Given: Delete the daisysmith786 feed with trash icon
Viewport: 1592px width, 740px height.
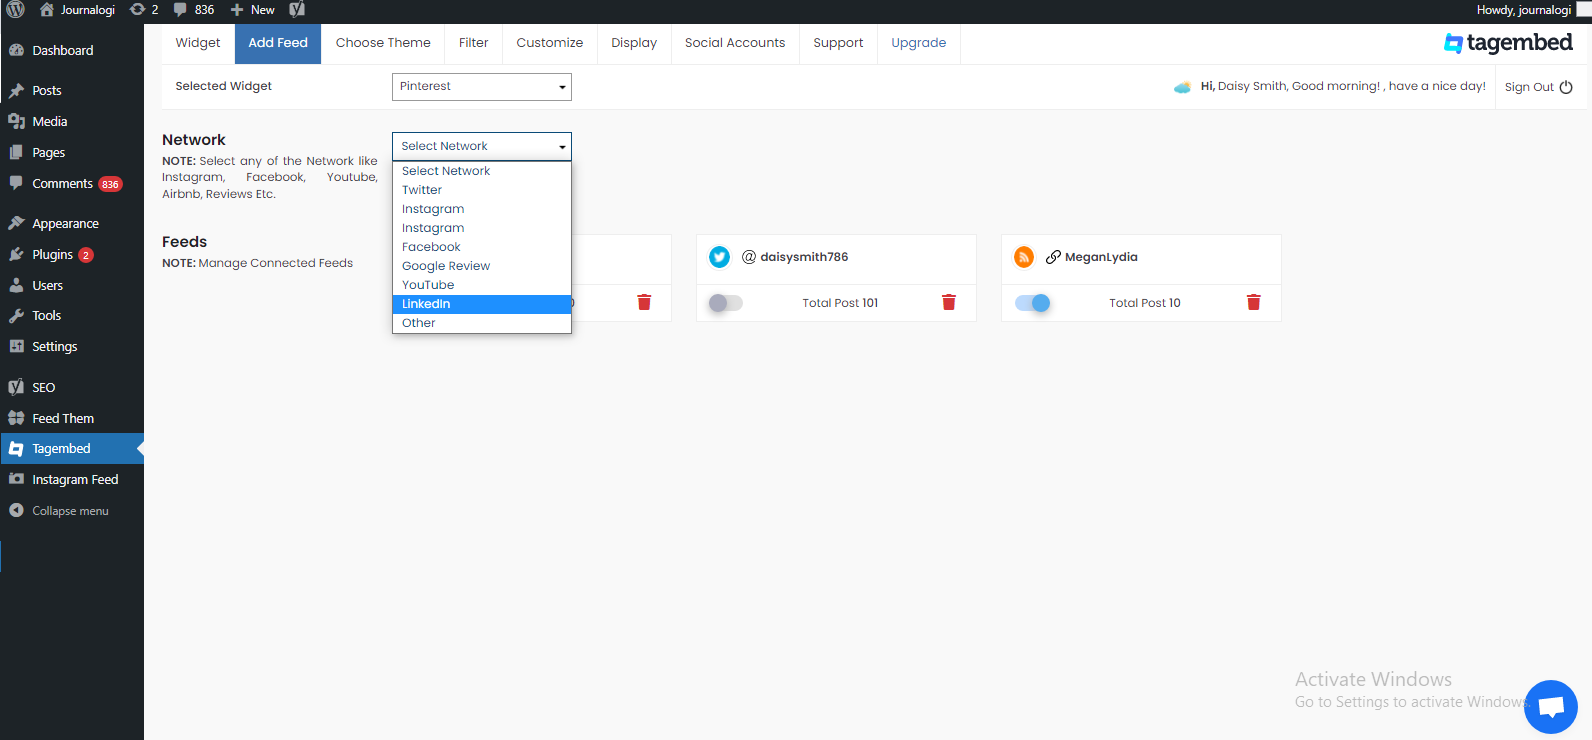Looking at the screenshot, I should tap(949, 302).
